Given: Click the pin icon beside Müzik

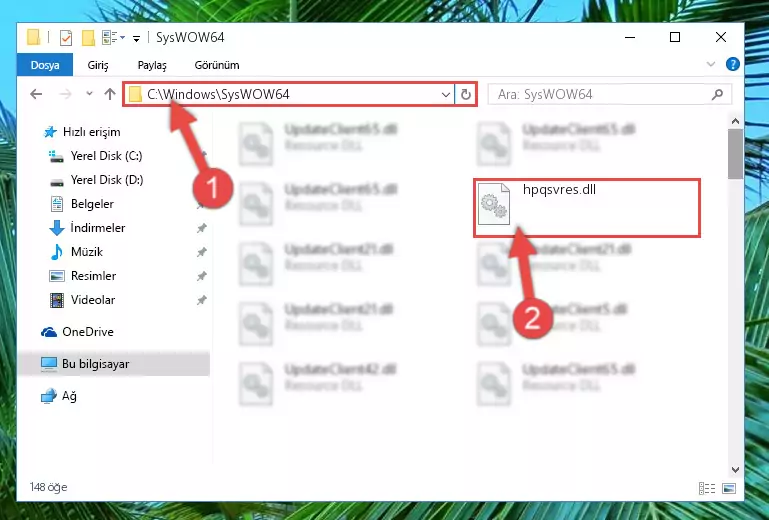Looking at the screenshot, I should 201,252.
